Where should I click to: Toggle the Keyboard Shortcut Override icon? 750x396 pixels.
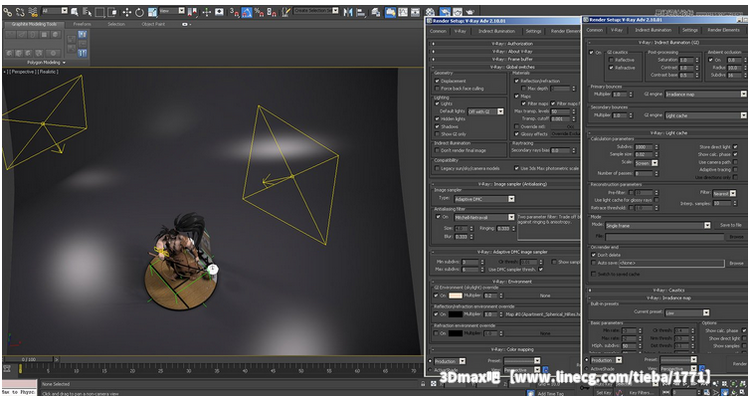click(x=219, y=12)
